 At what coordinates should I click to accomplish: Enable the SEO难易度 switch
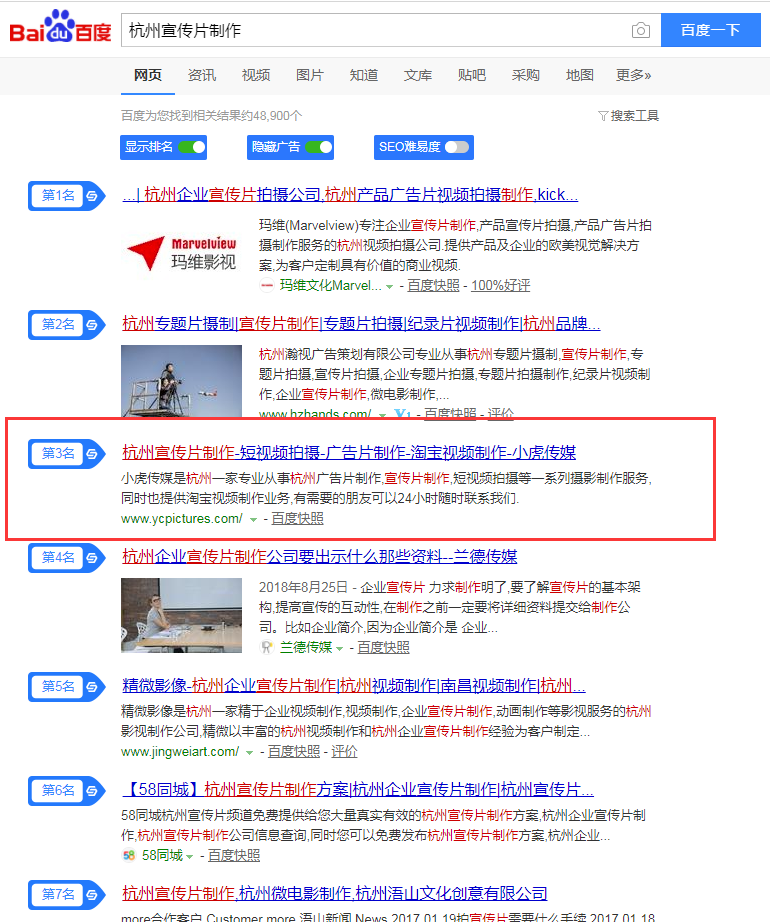tap(457, 147)
